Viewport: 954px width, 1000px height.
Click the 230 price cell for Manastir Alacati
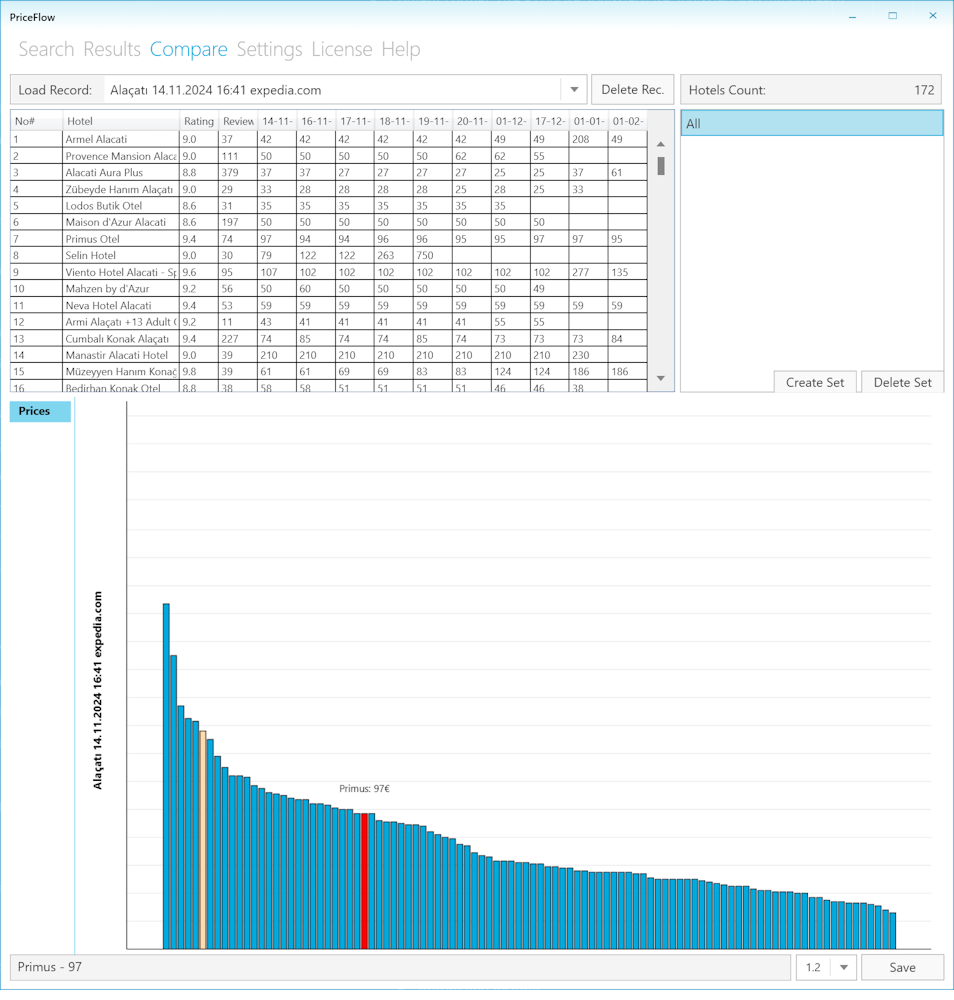coord(588,355)
